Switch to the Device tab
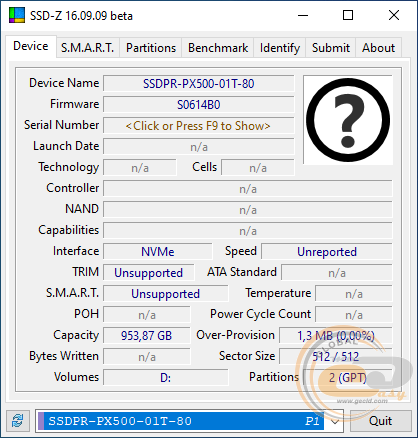The width and height of the screenshot is (418, 438). click(31, 46)
